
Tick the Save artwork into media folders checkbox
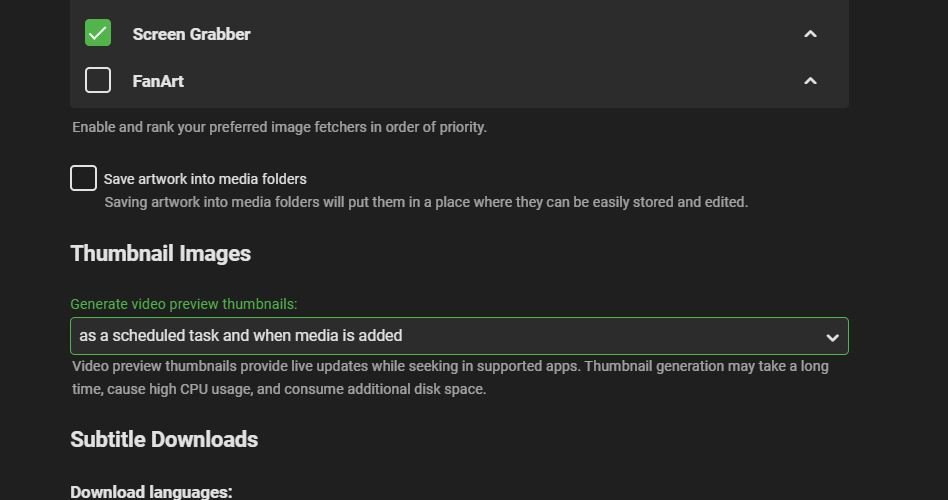coord(83,178)
